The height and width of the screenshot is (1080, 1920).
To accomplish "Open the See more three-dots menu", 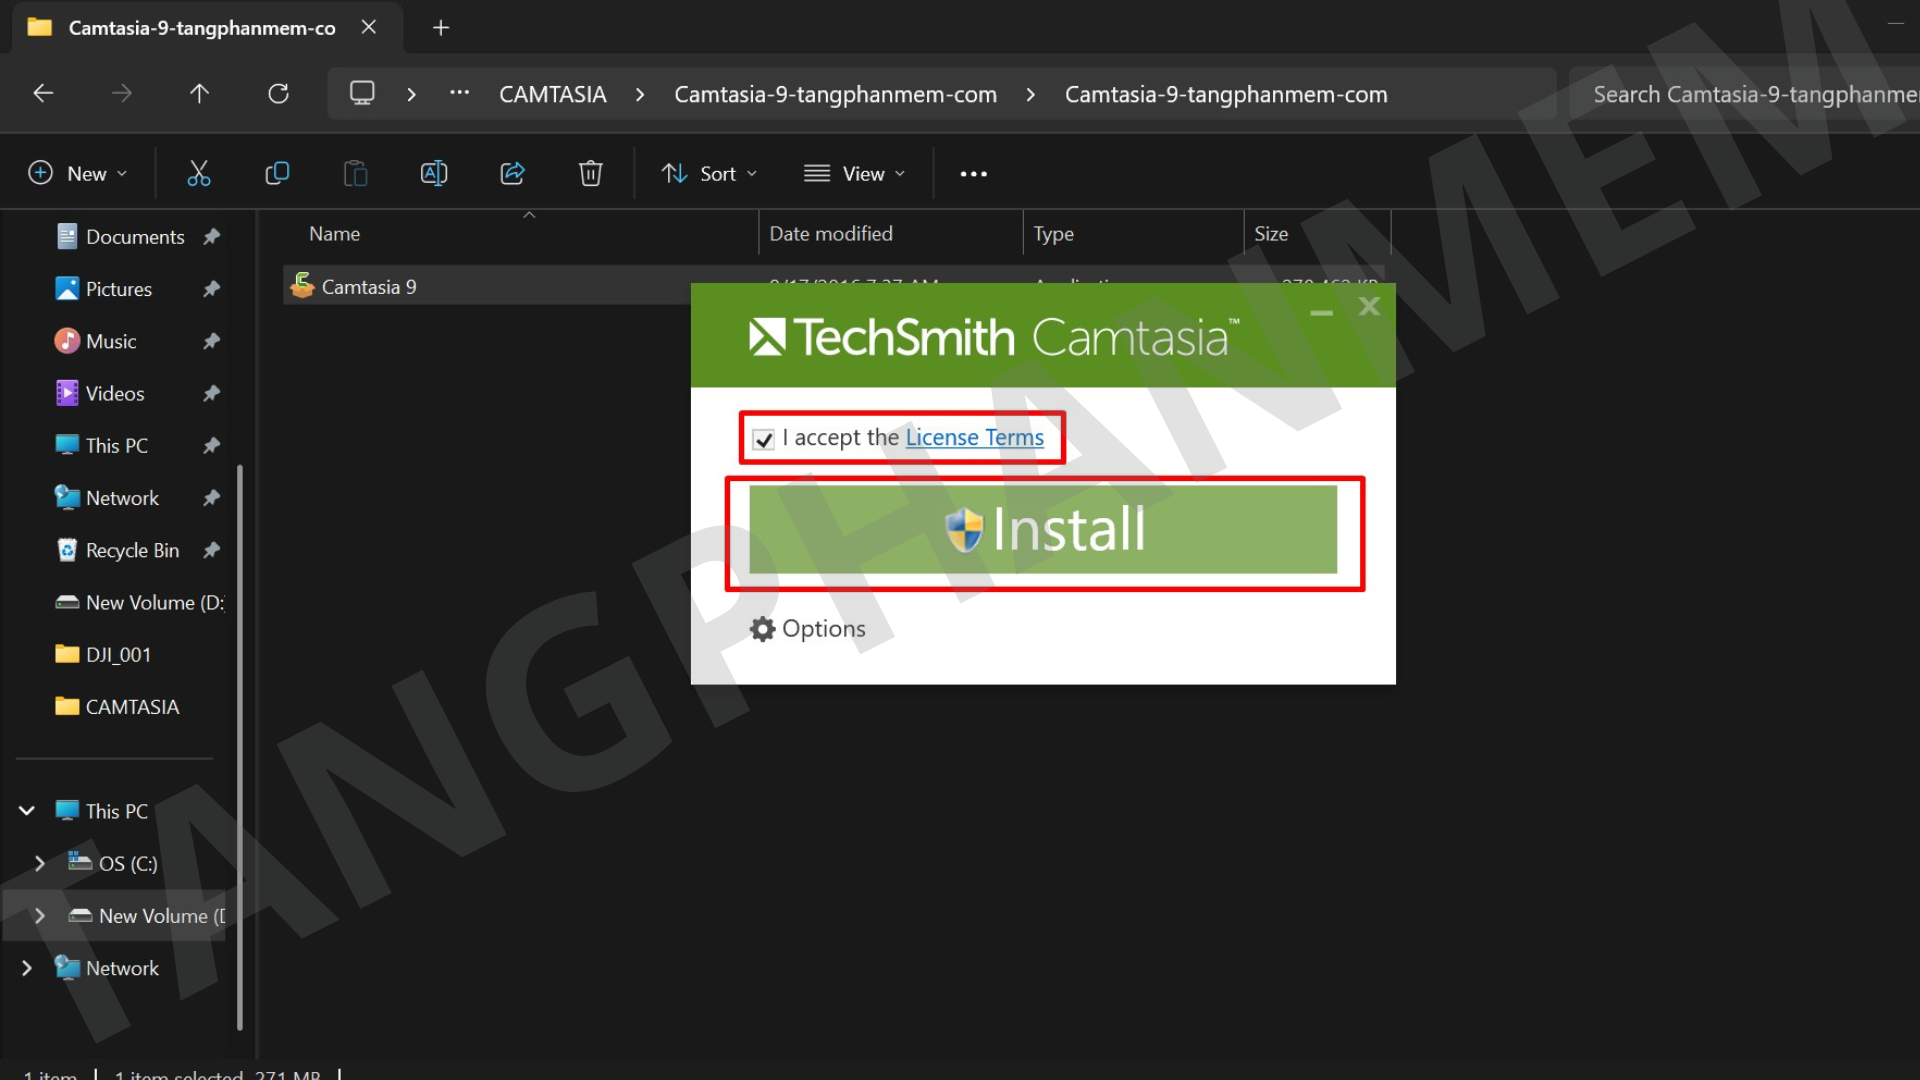I will (x=973, y=174).
